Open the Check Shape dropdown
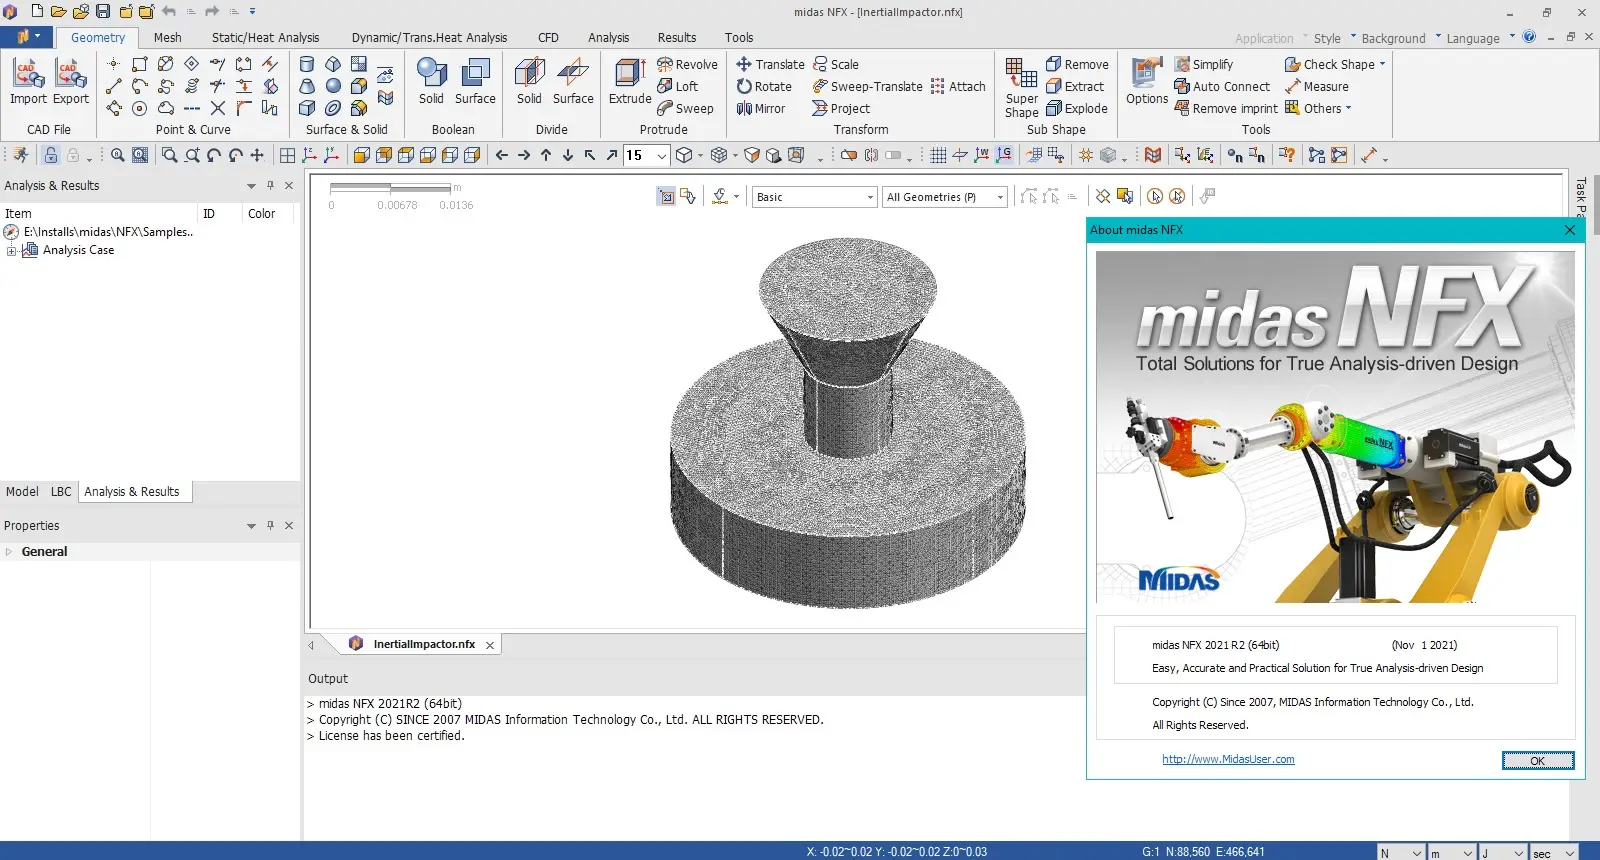This screenshot has height=860, width=1600. coord(1335,64)
